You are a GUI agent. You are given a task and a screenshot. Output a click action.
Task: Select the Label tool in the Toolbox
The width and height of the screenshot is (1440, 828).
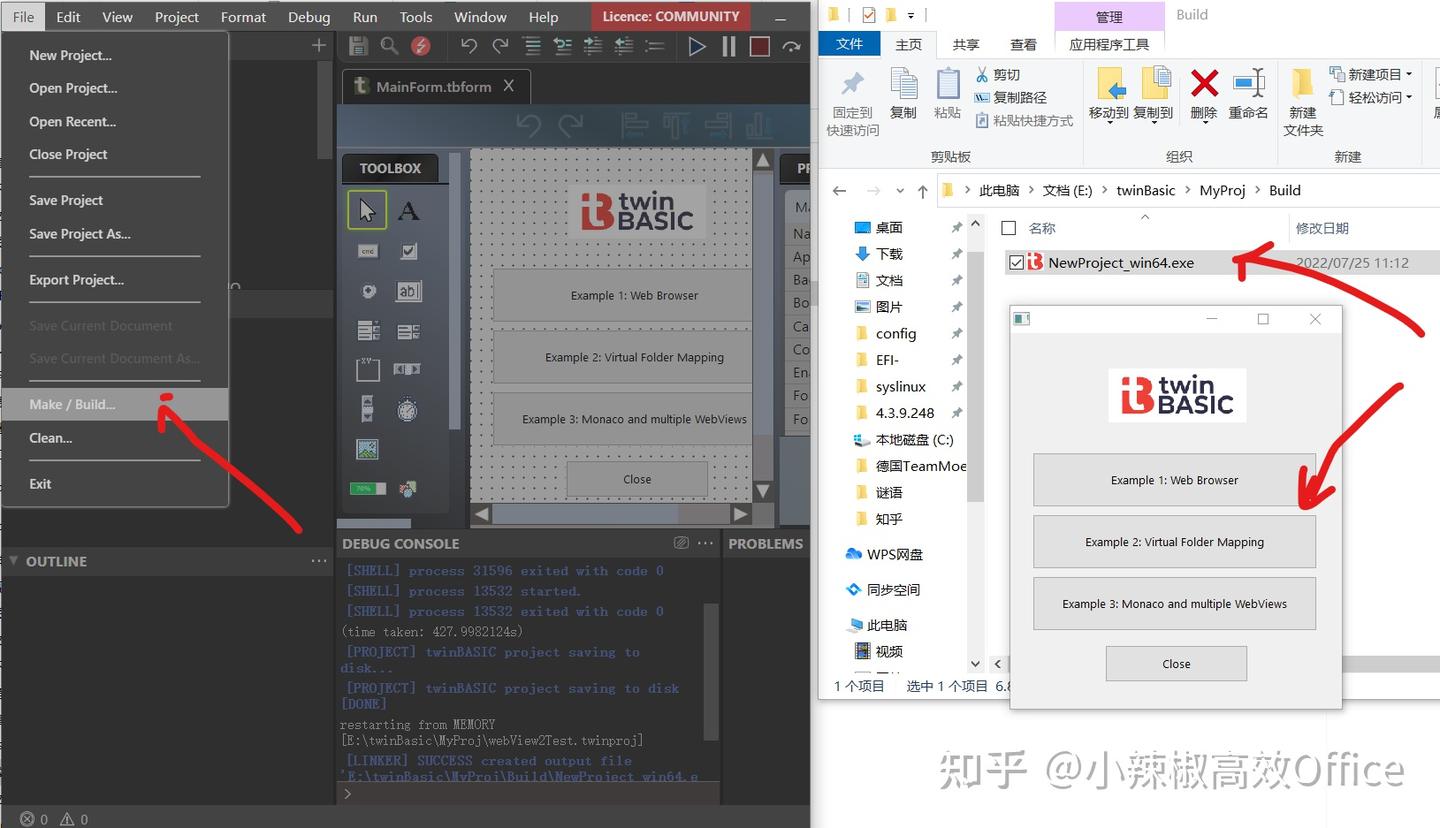[x=409, y=210]
